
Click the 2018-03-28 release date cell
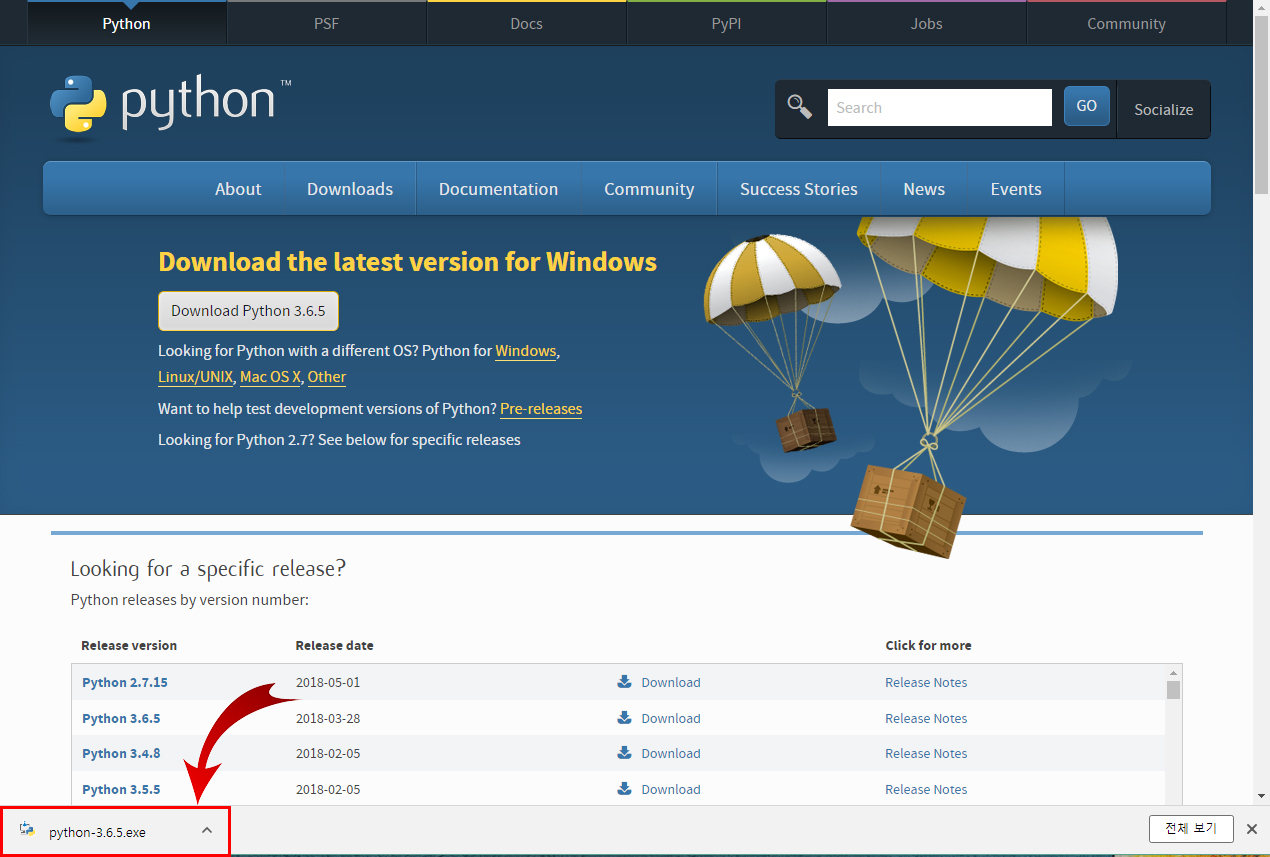pos(328,718)
